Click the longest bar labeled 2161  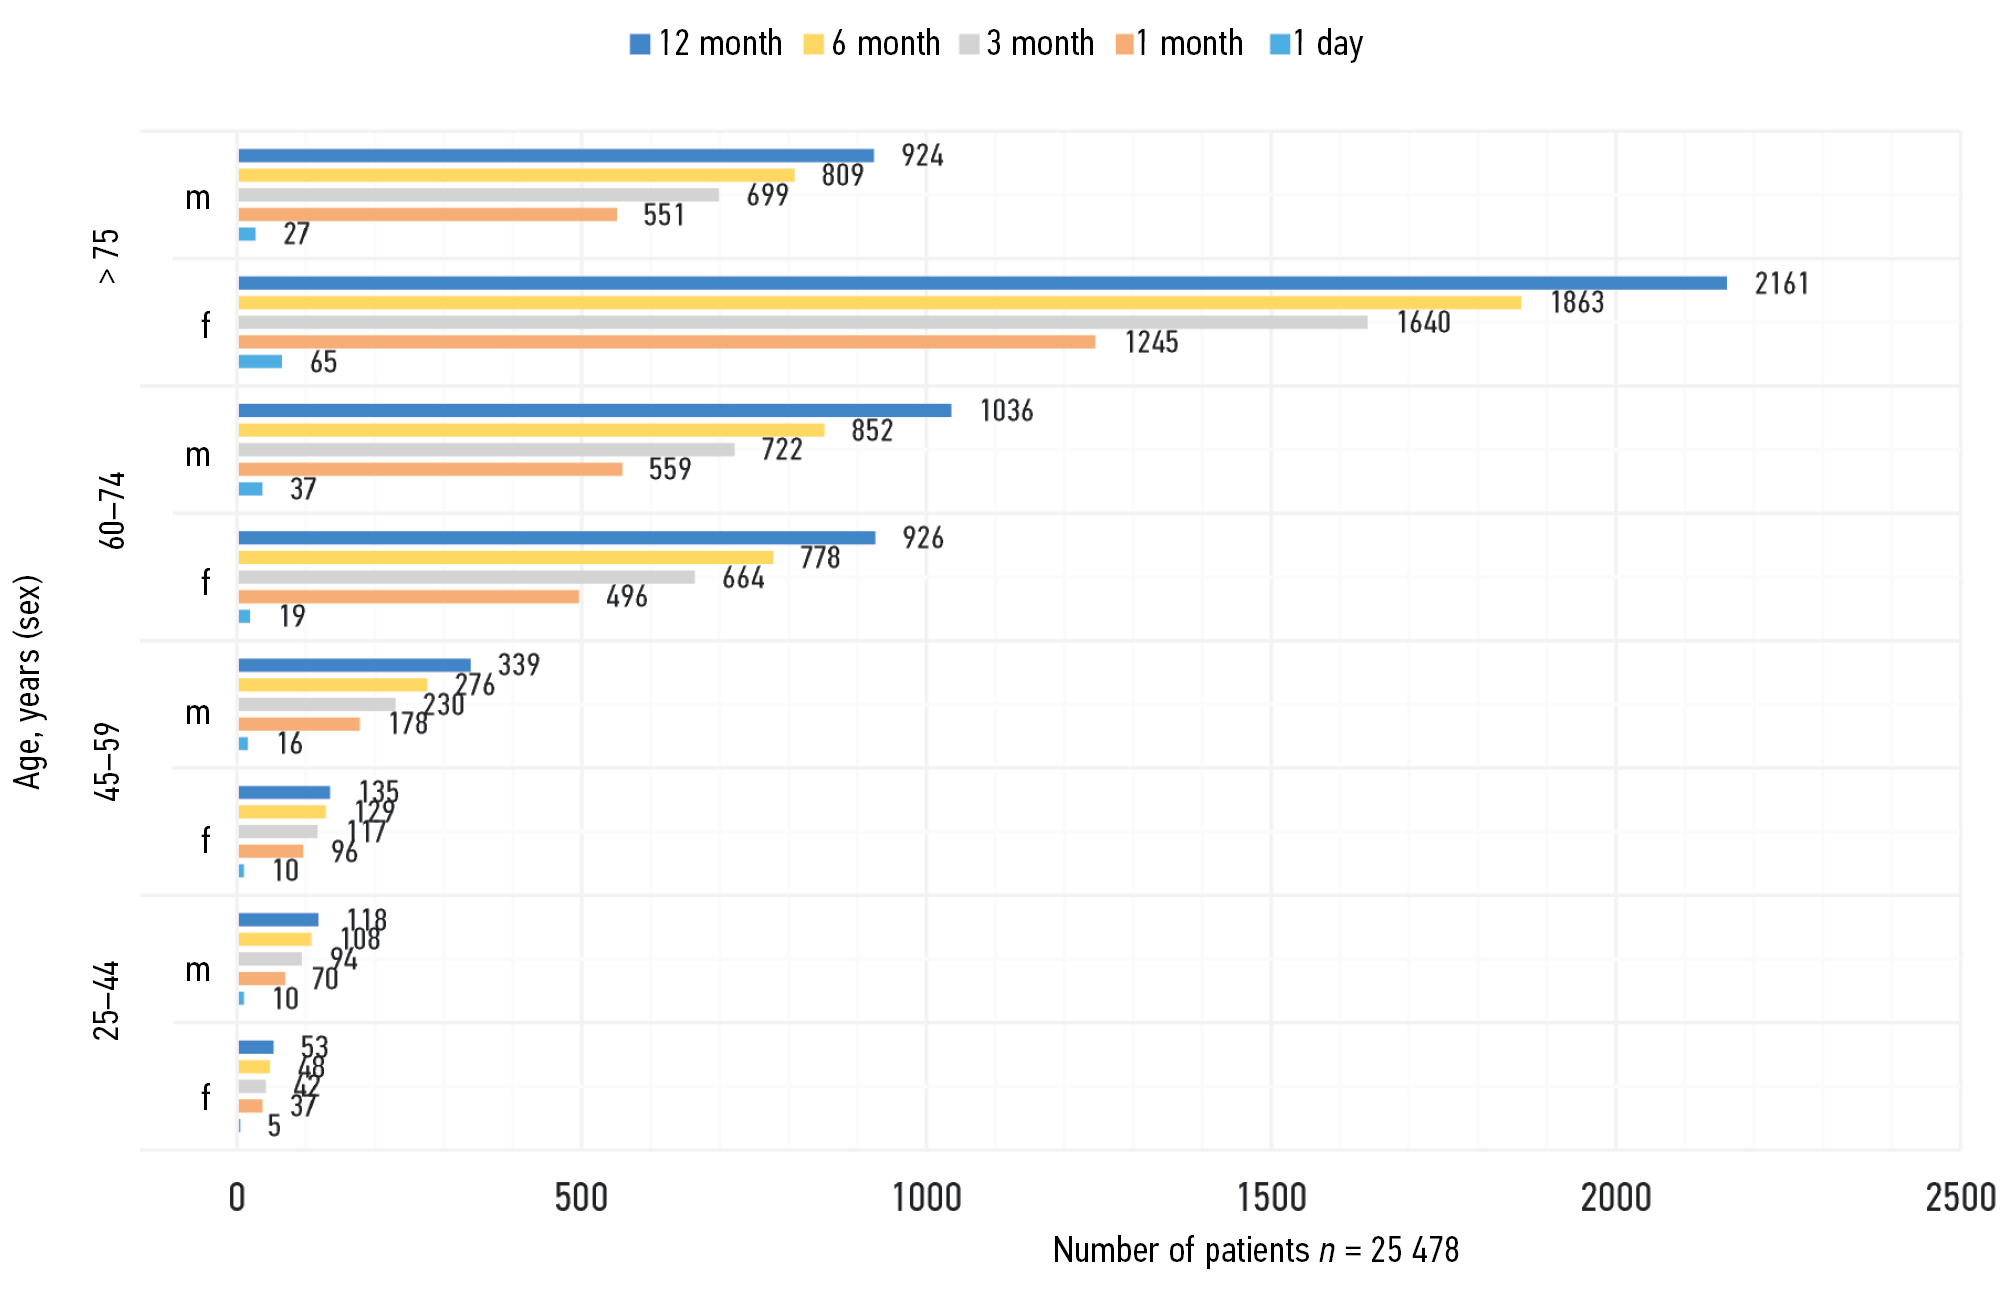tap(982, 283)
